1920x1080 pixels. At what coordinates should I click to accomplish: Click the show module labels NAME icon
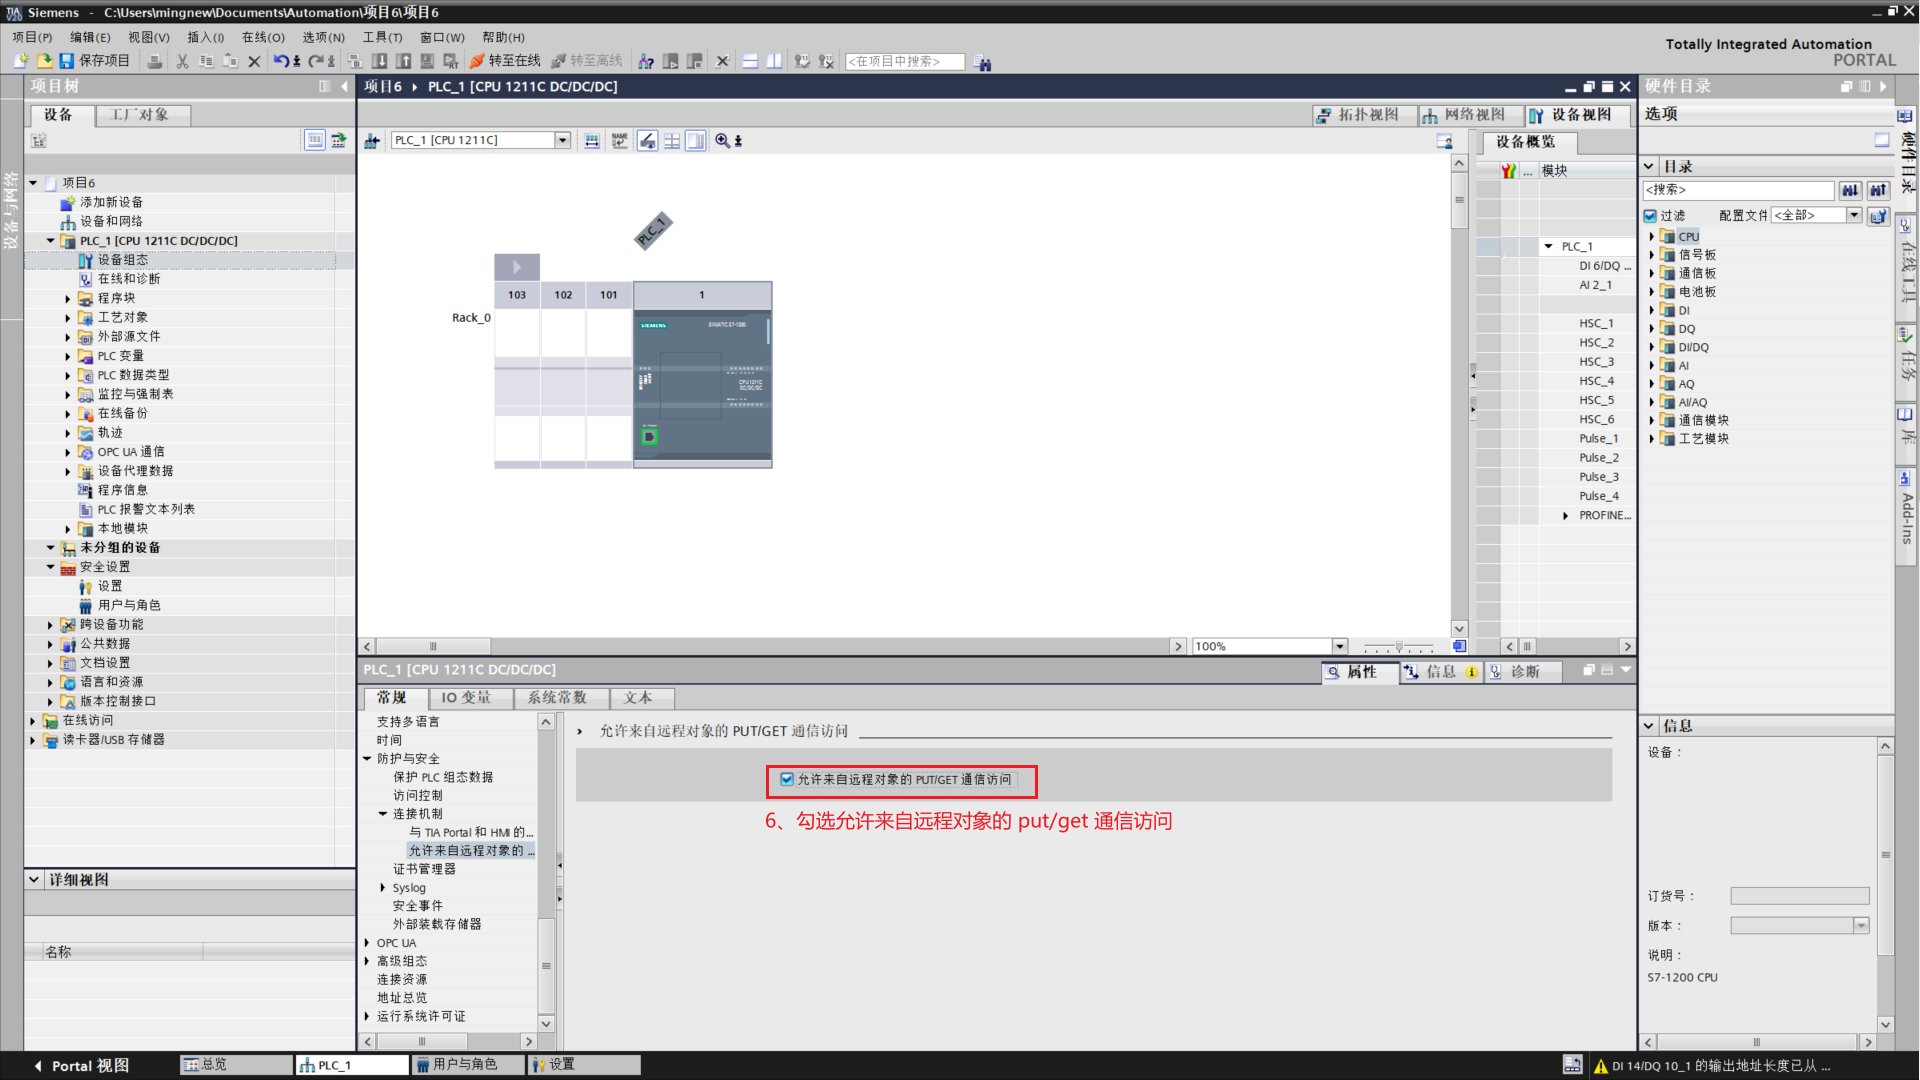(620, 141)
